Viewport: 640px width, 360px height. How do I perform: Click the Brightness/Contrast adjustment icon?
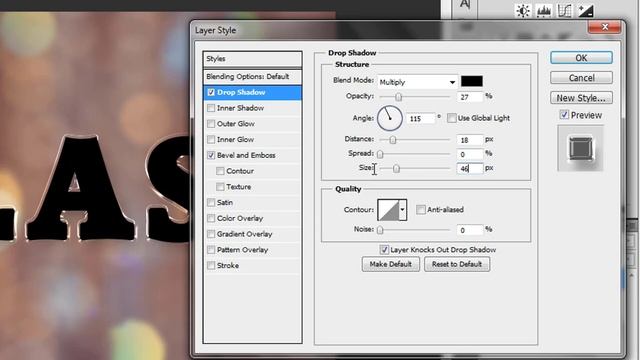tap(523, 11)
